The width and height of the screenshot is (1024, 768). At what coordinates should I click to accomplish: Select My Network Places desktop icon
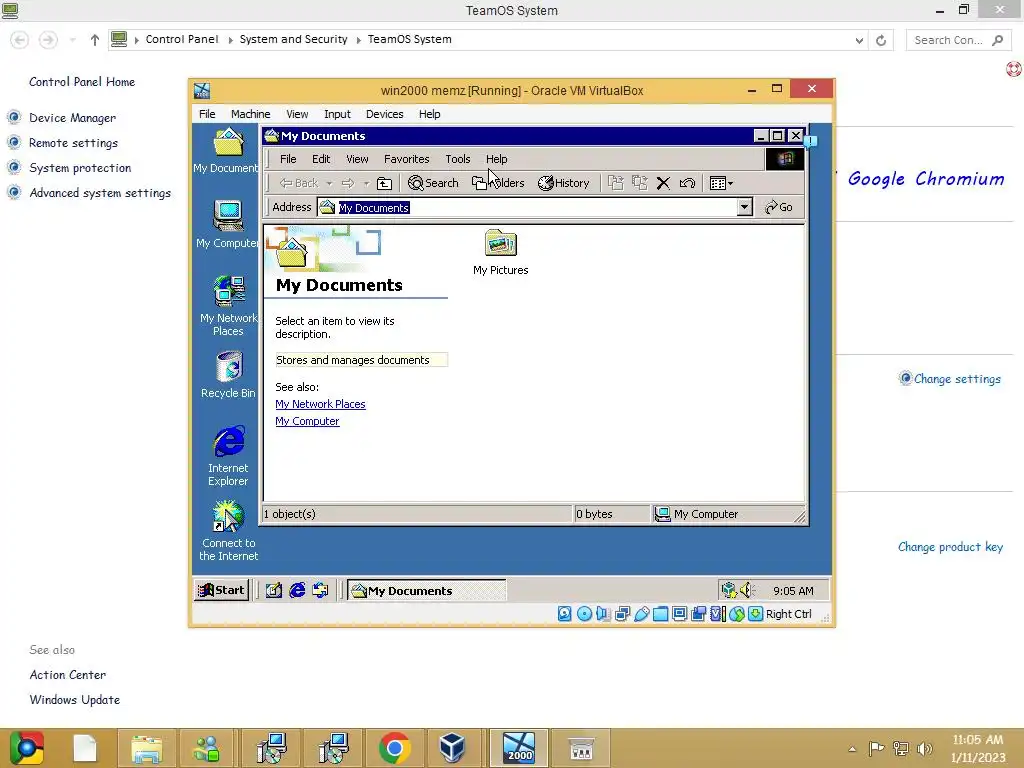[228, 306]
